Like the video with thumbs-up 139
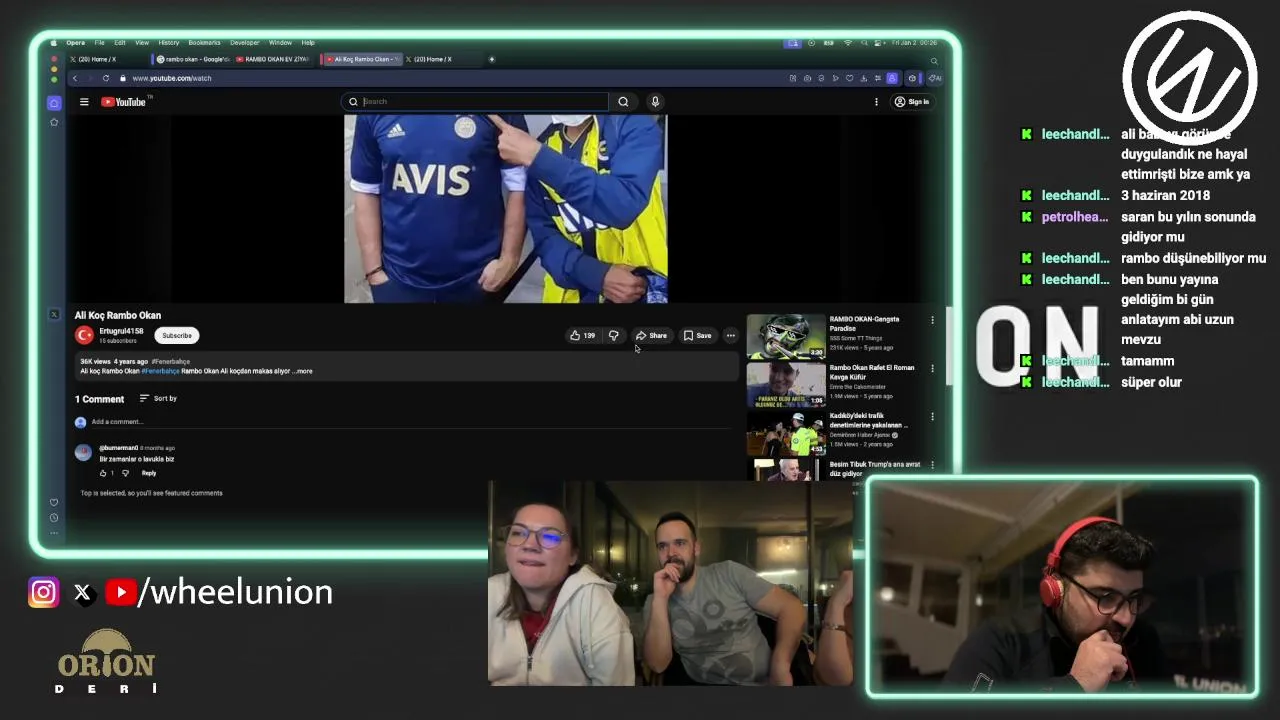1280x720 pixels. (x=583, y=336)
